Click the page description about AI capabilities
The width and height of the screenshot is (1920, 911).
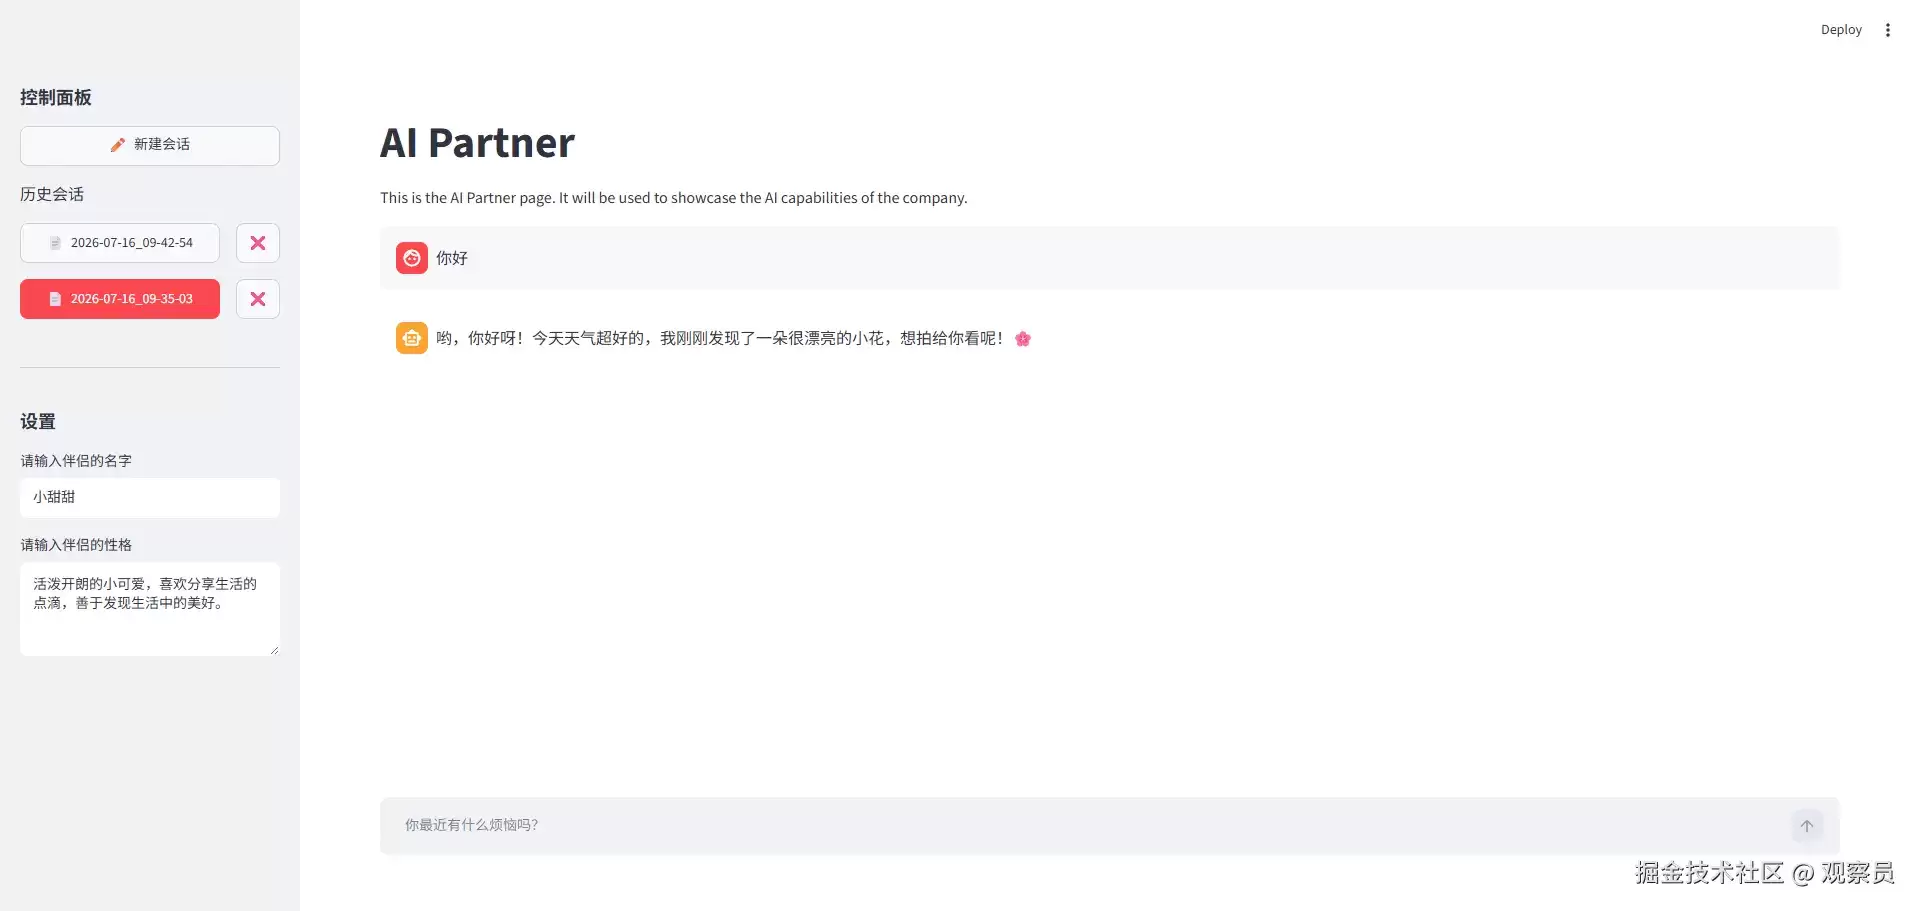point(674,198)
